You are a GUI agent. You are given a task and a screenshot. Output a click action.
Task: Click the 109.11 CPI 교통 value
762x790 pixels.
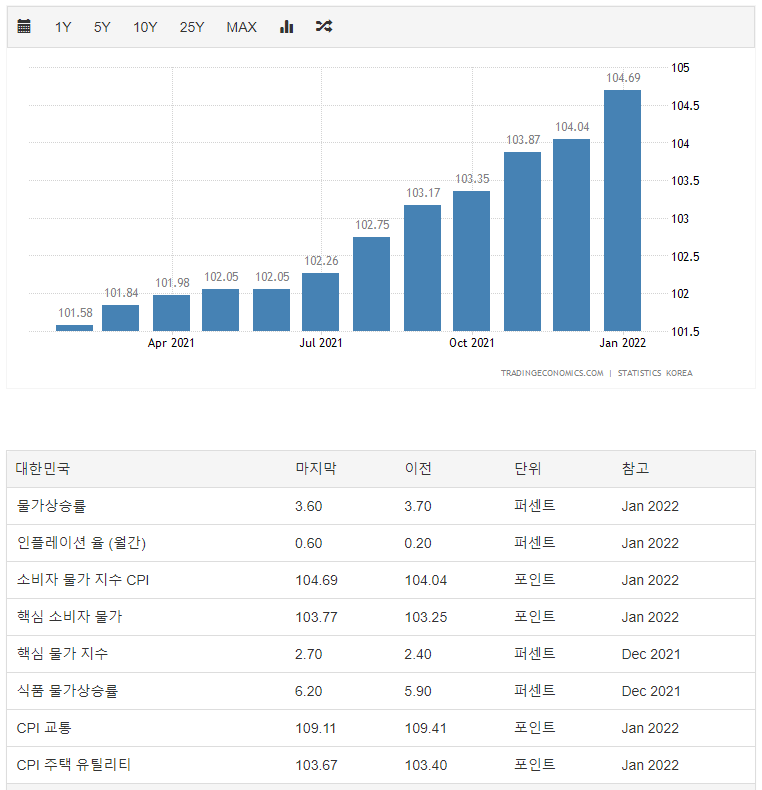(x=315, y=728)
